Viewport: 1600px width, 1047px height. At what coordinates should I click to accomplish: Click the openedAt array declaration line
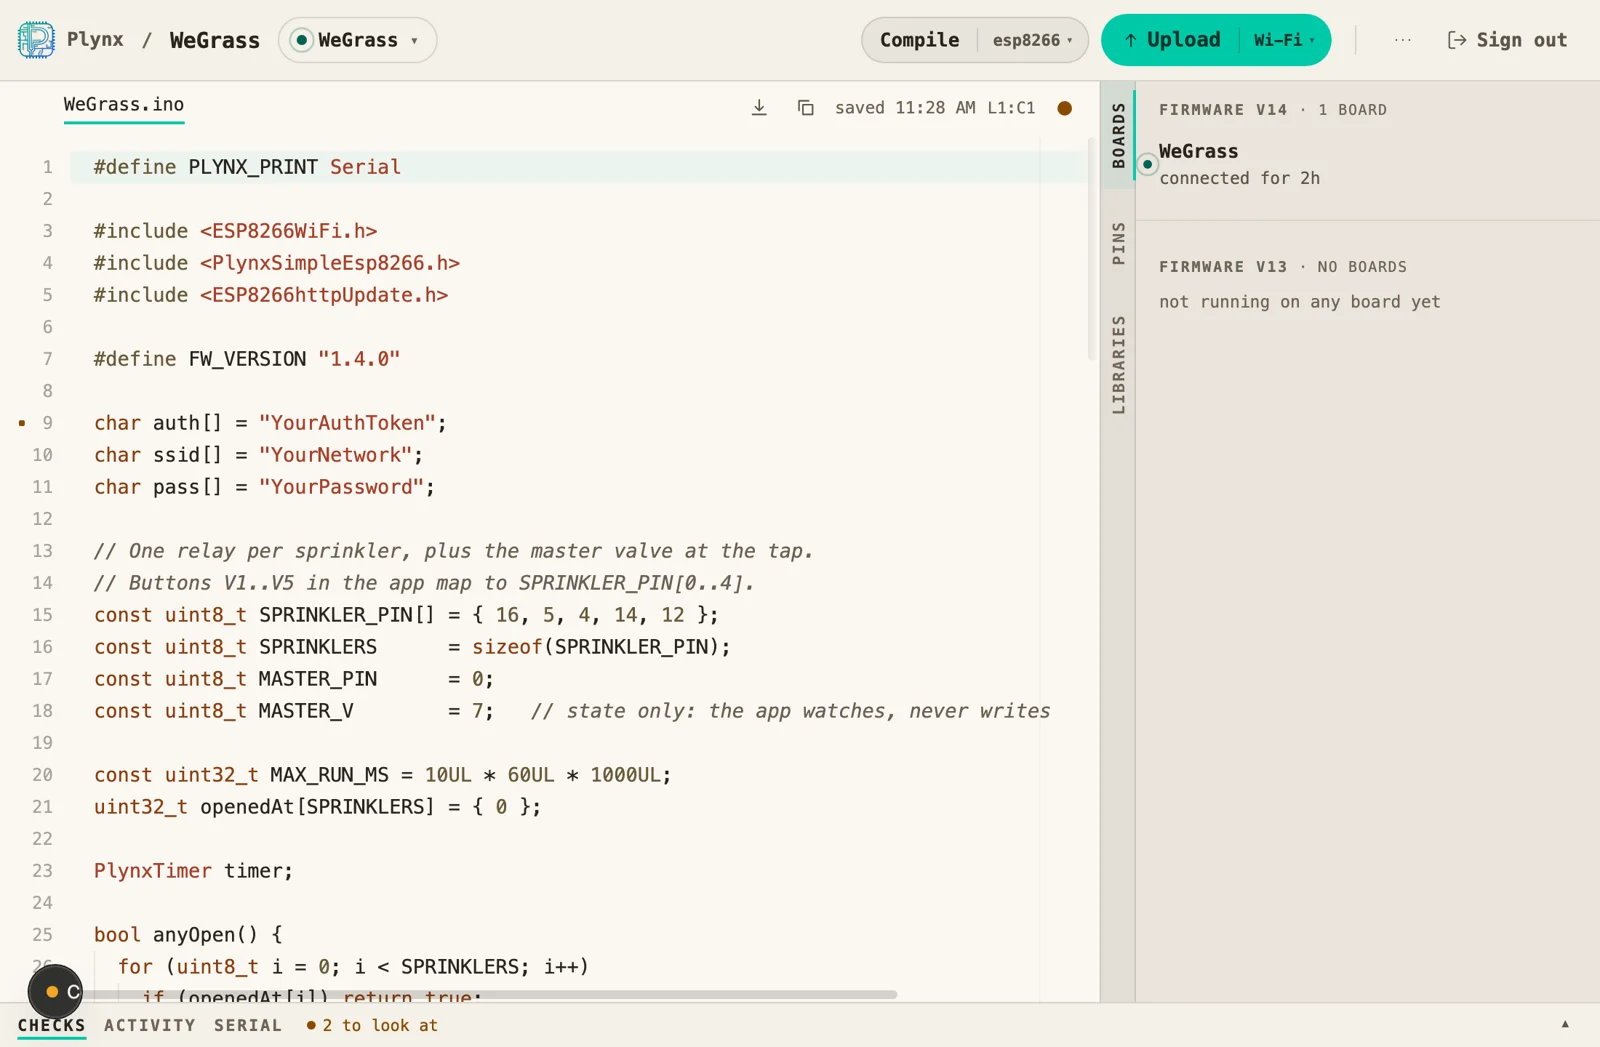(317, 807)
